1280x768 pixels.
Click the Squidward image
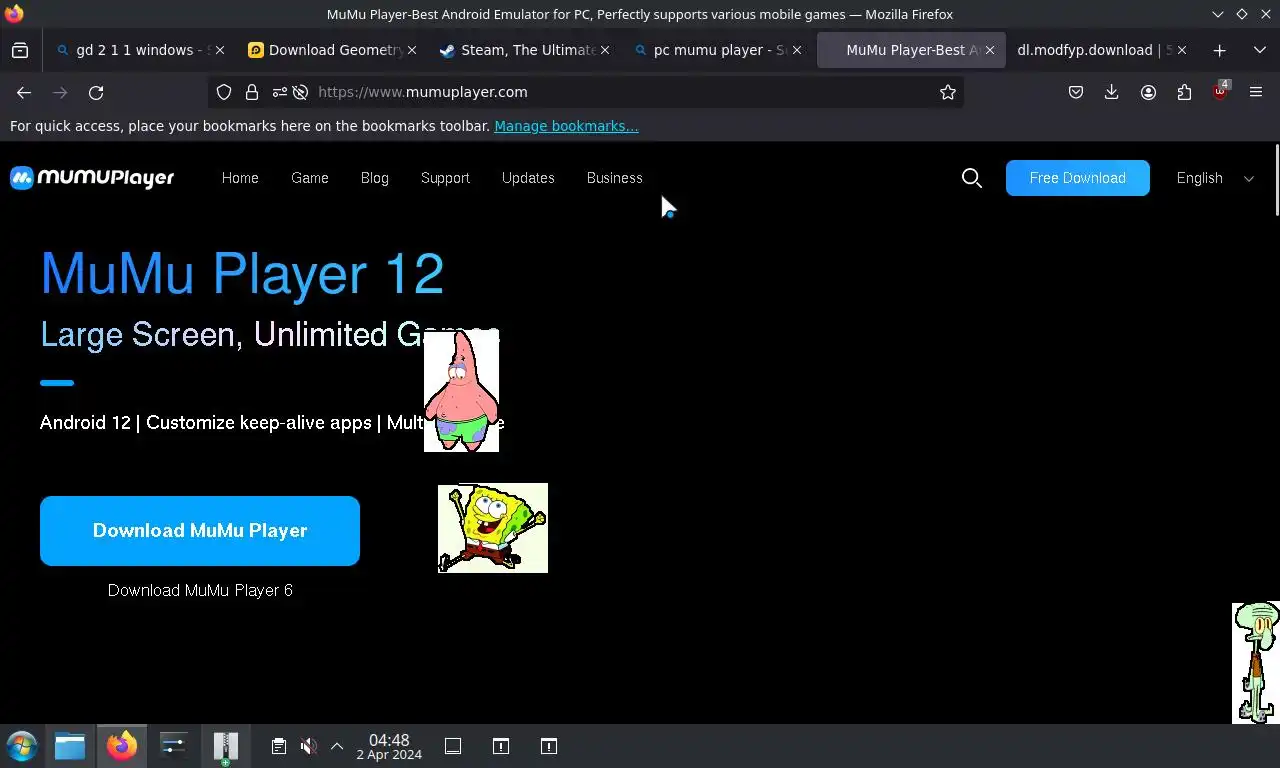(1256, 662)
